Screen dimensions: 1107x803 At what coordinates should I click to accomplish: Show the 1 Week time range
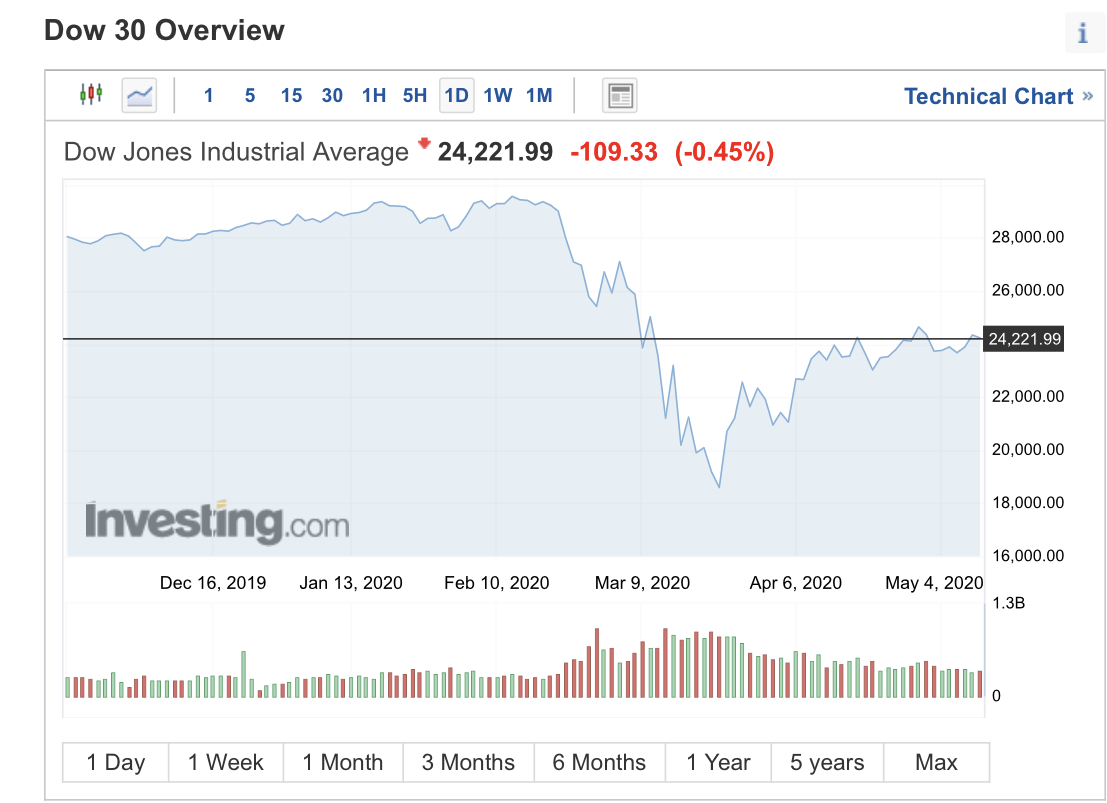(x=226, y=762)
